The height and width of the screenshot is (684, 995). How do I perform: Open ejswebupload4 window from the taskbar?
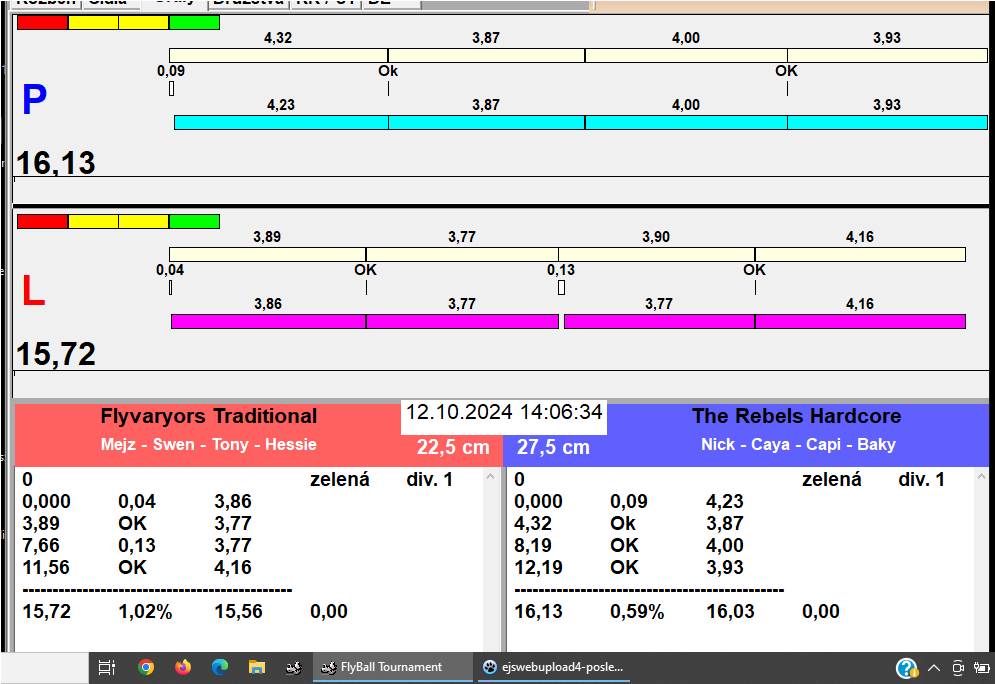click(x=553, y=667)
